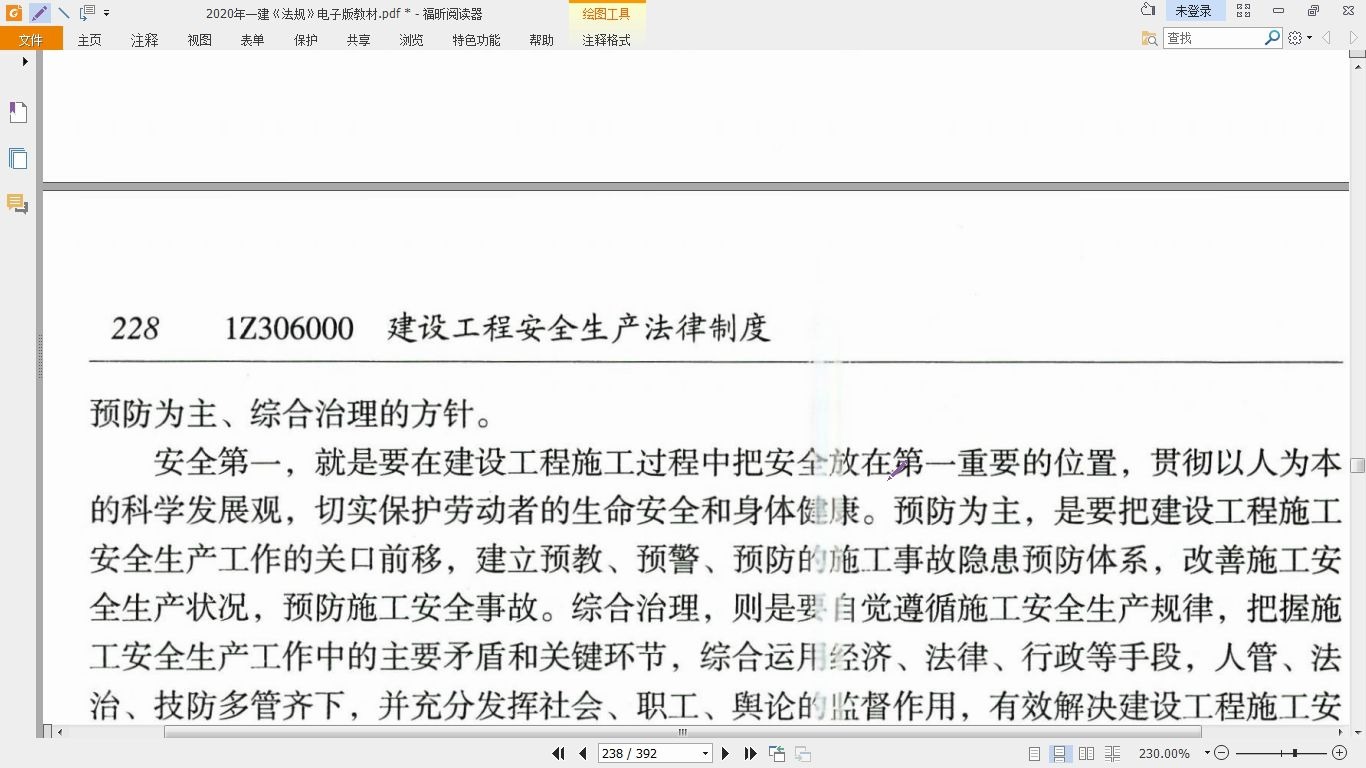Click the magnifier icon in the find box
Image resolution: width=1366 pixels, height=768 pixels.
coord(1271,37)
